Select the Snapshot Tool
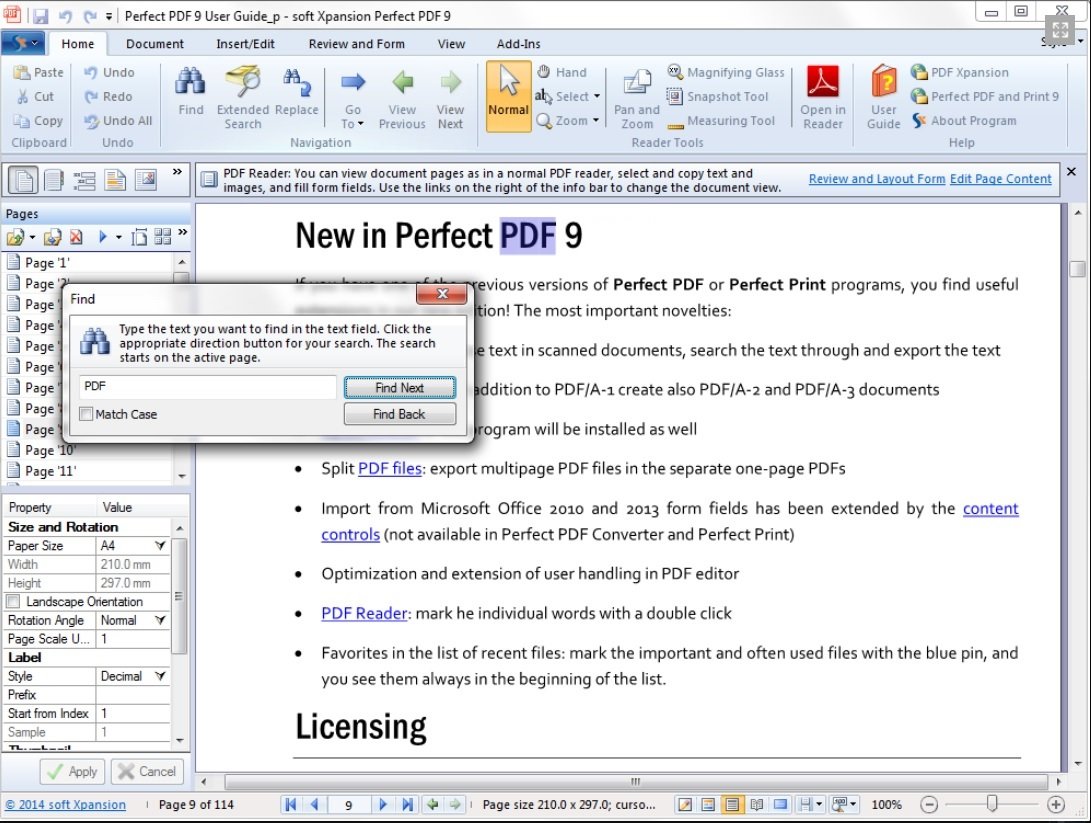This screenshot has width=1091, height=823. point(718,97)
